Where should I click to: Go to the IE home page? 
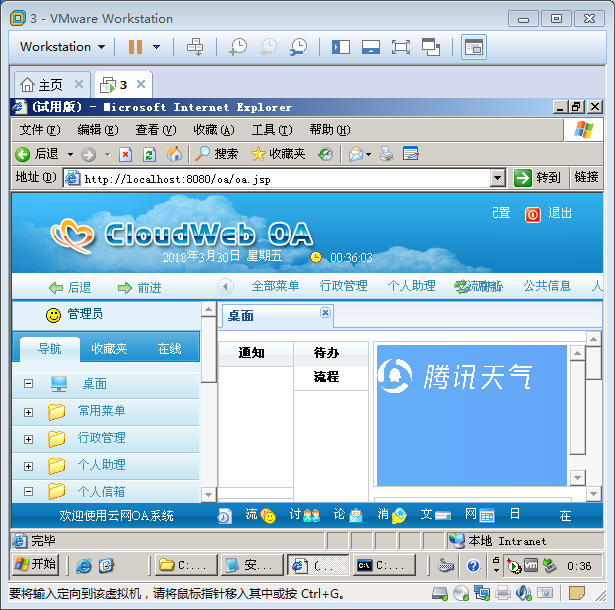[x=174, y=154]
